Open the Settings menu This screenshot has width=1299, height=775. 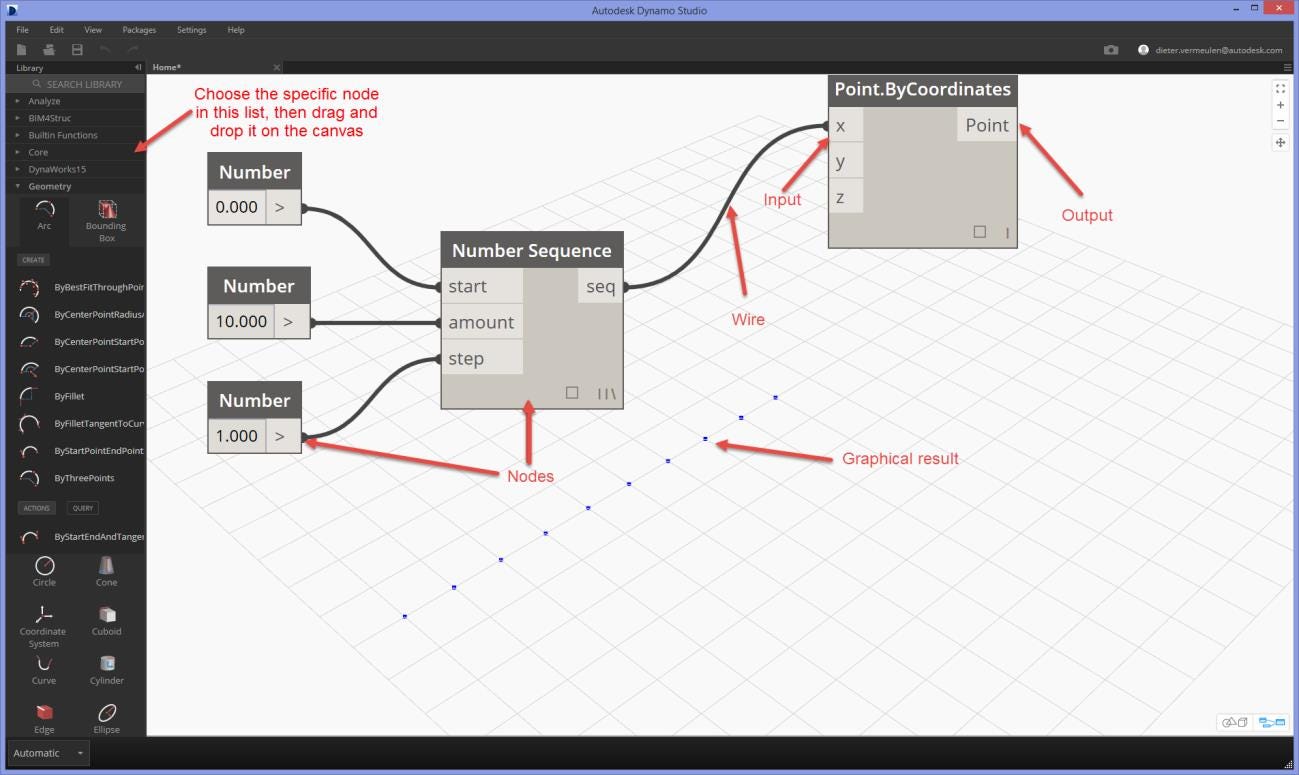click(191, 30)
